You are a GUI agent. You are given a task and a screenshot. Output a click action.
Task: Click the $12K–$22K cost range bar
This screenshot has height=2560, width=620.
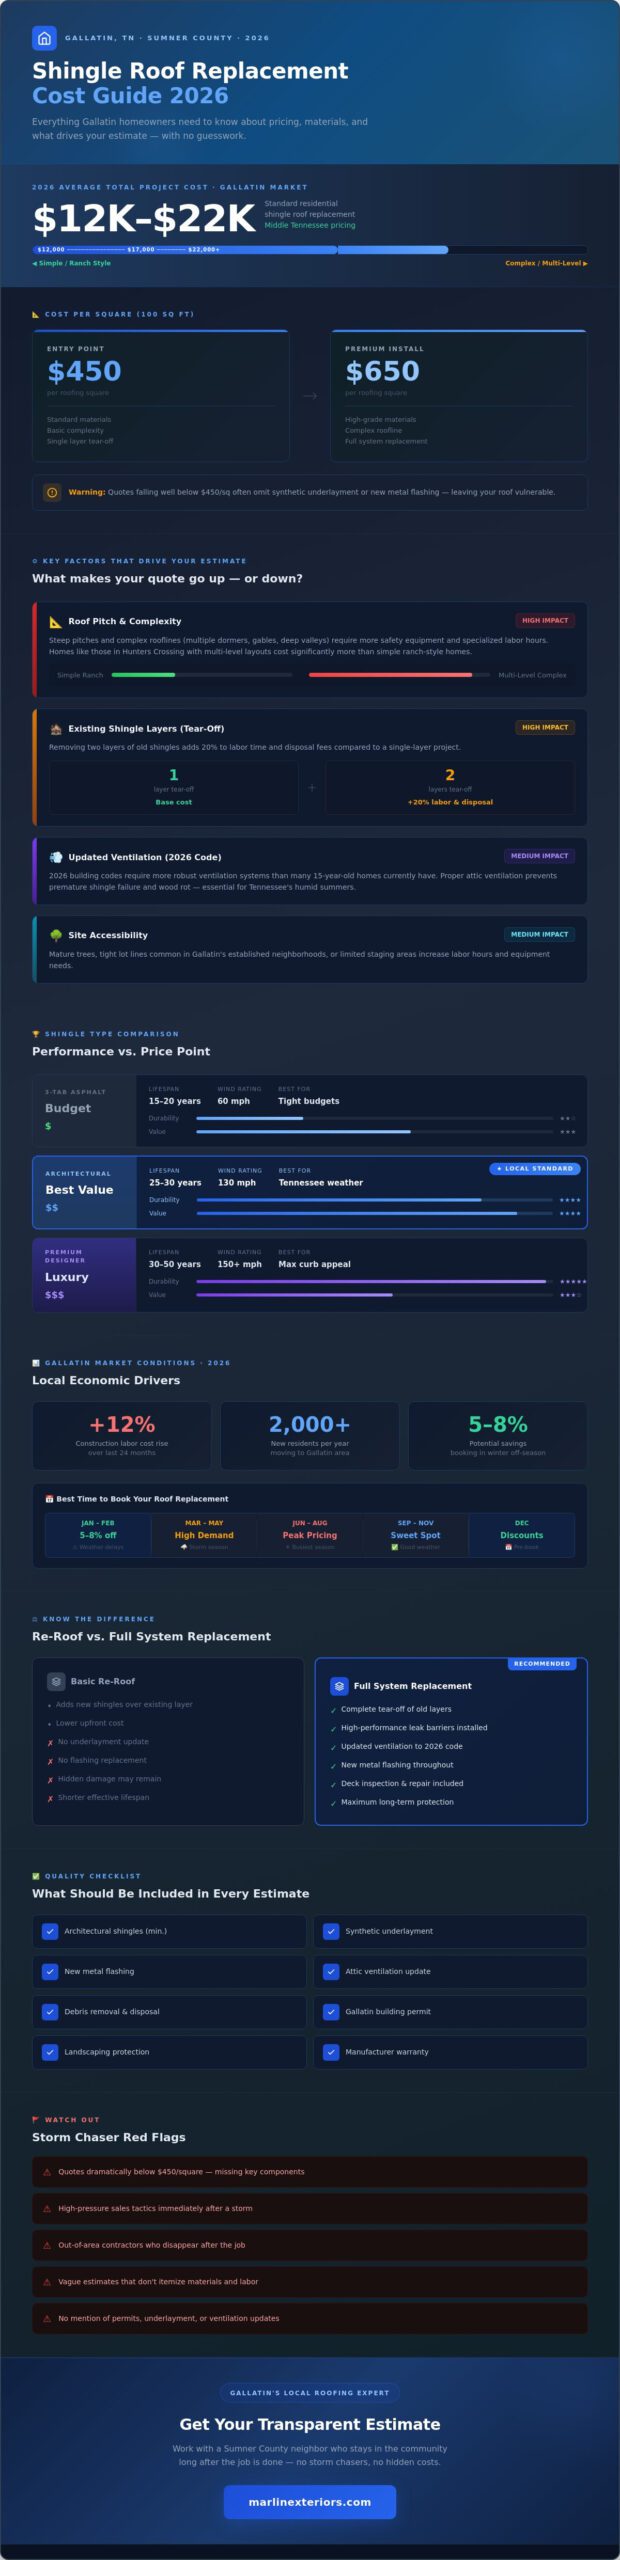click(310, 249)
